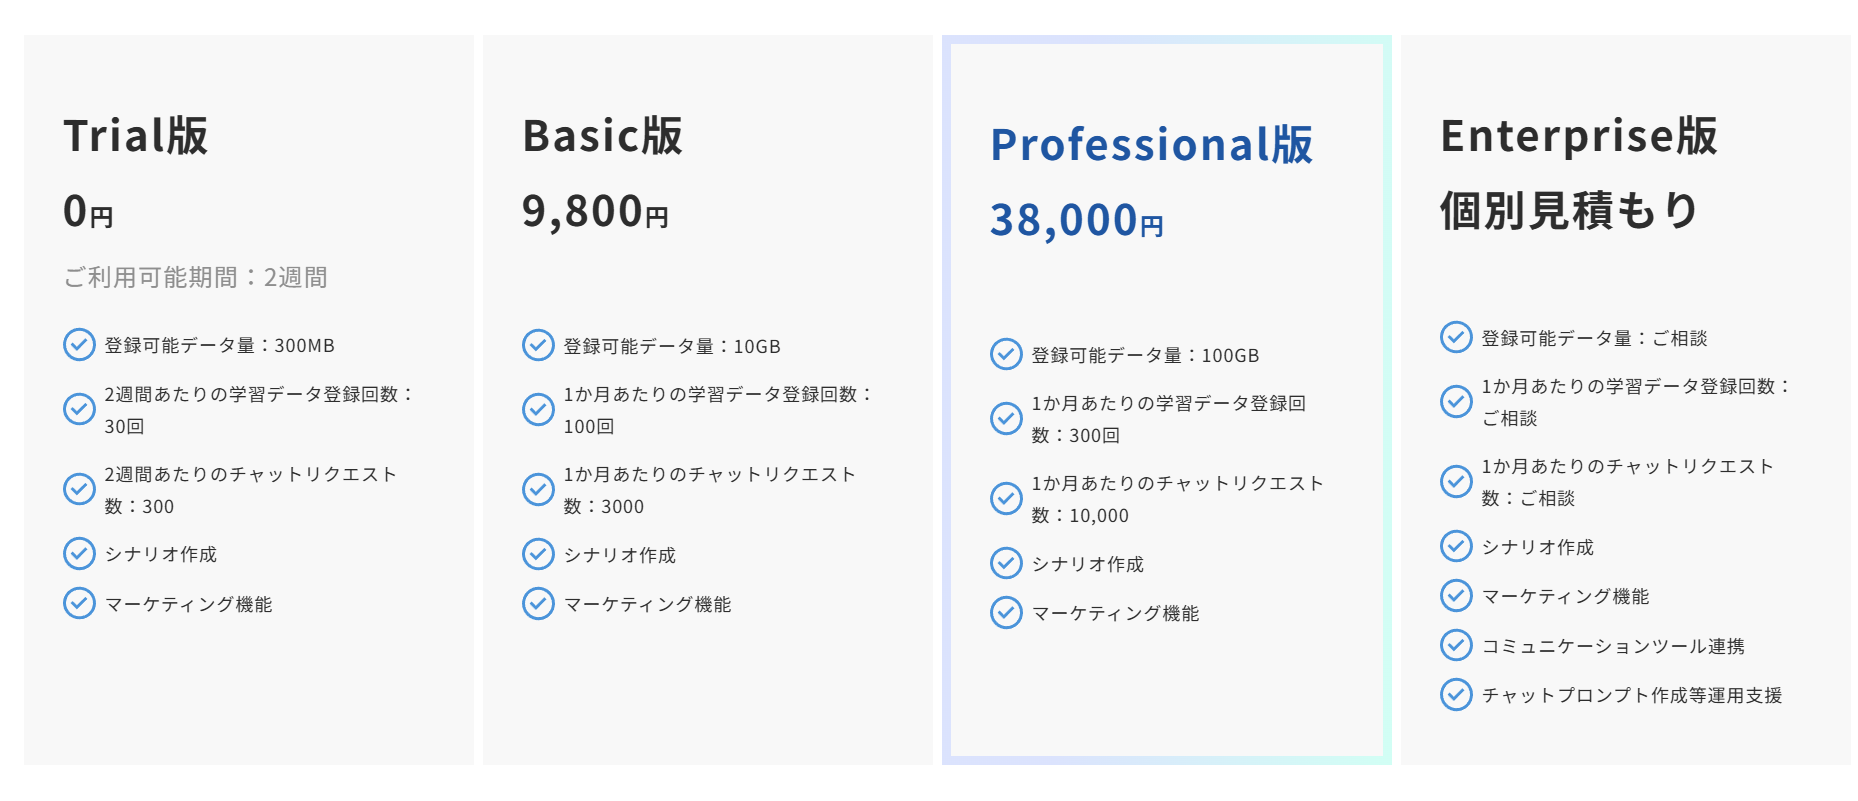Screen dimensions: 1858x801
Task: Select the Trial版 plan heading
Action: point(136,136)
